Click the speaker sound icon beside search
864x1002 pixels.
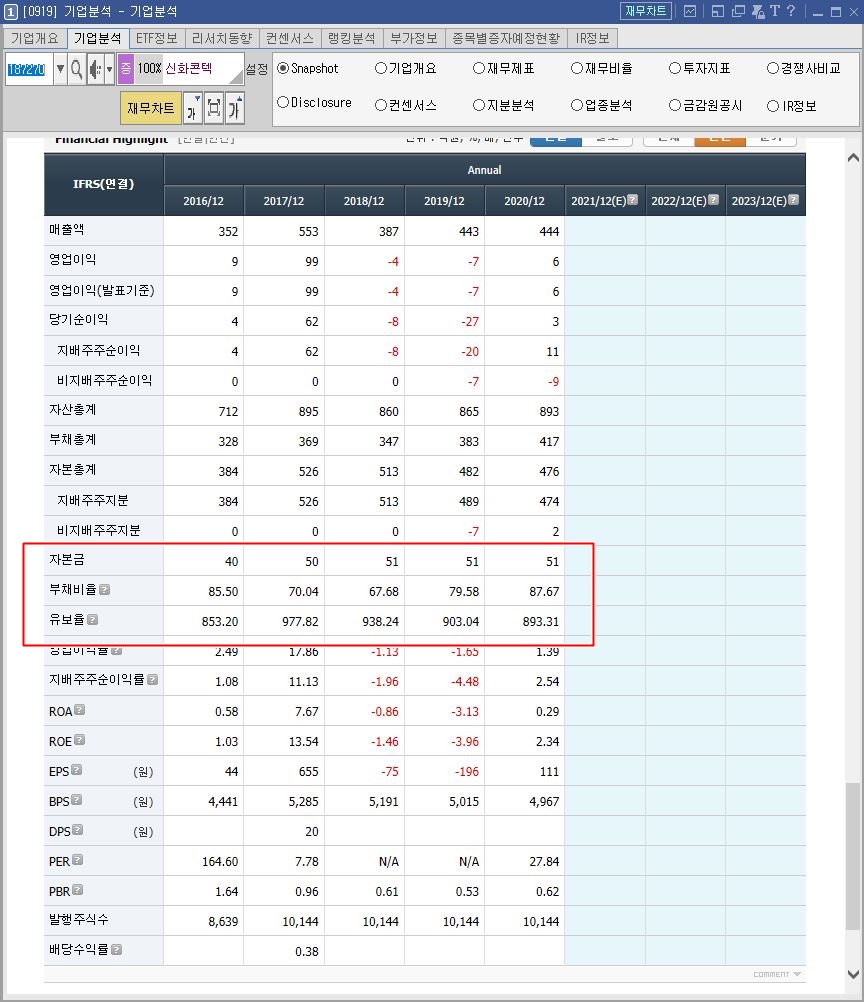coord(95,68)
